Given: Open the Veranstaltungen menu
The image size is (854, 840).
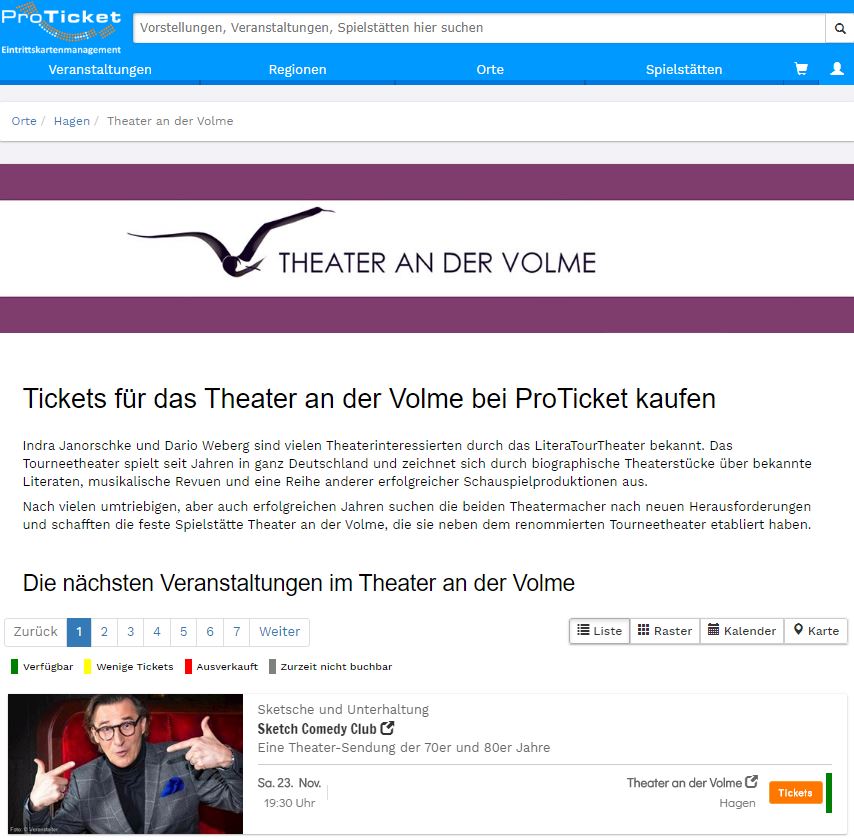Looking at the screenshot, I should [100, 70].
